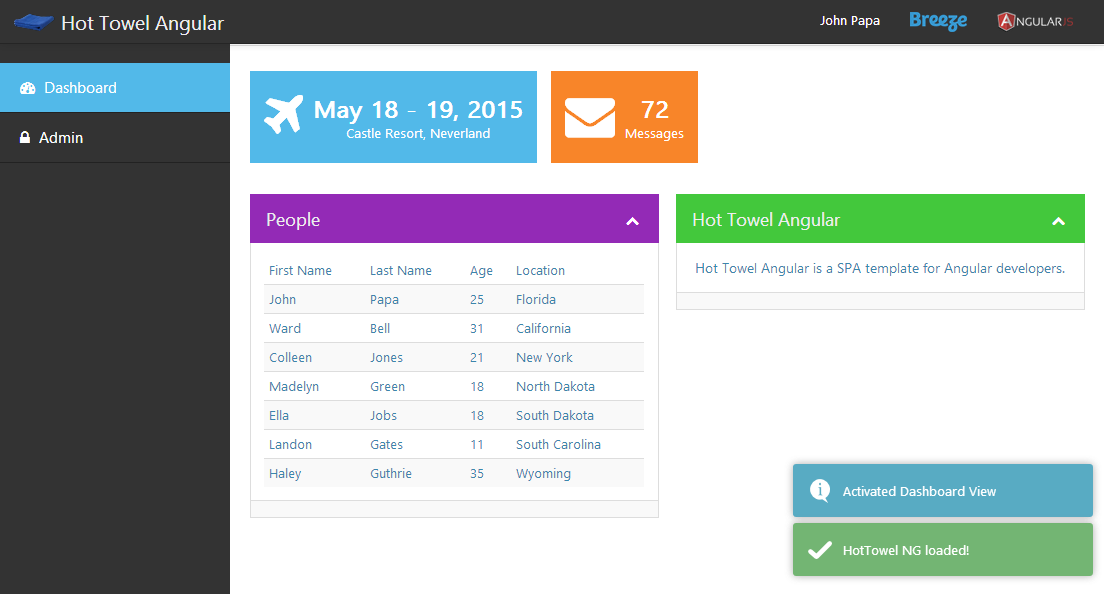1104x594 pixels.
Task: Select the Haley first name cell
Action: coord(284,474)
